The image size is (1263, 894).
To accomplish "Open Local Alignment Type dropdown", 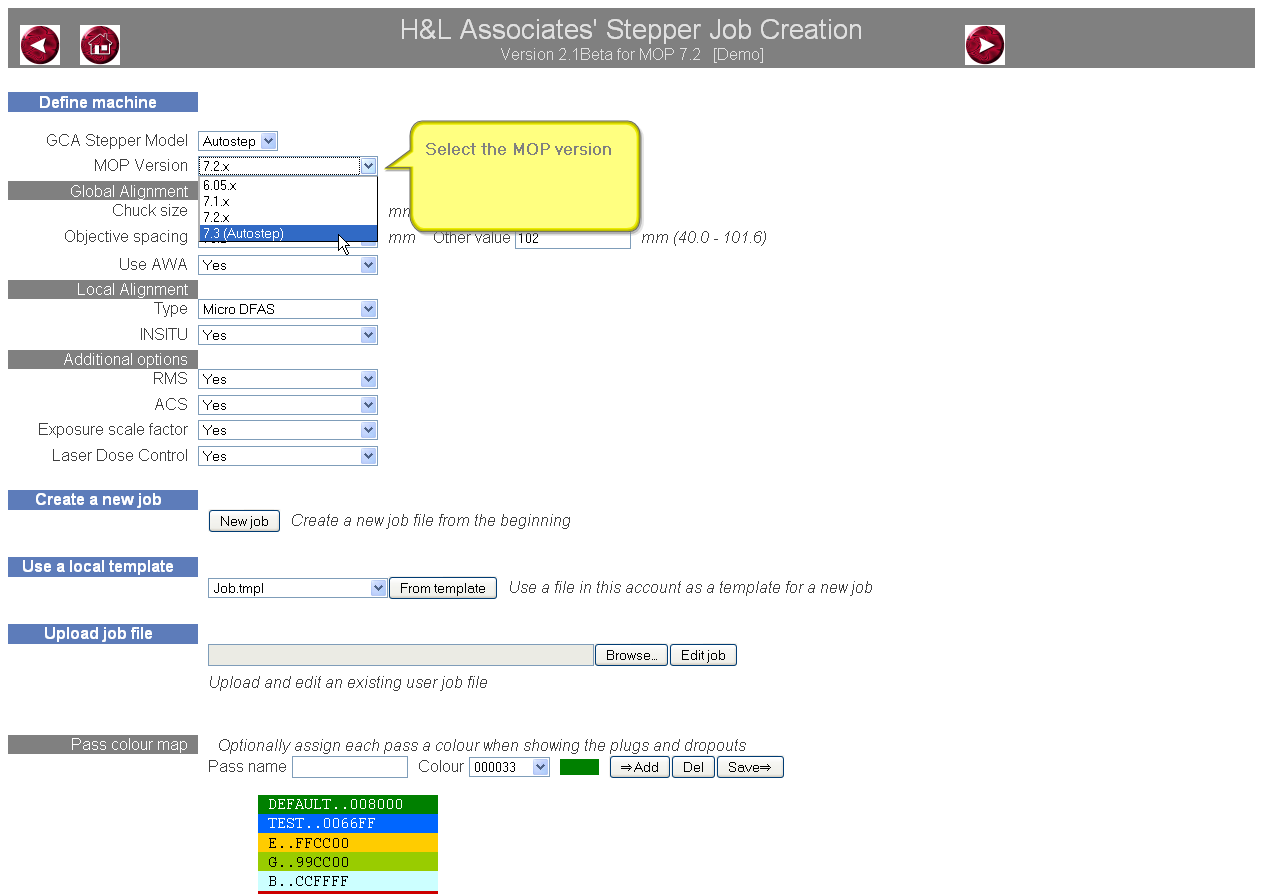I will [x=288, y=309].
